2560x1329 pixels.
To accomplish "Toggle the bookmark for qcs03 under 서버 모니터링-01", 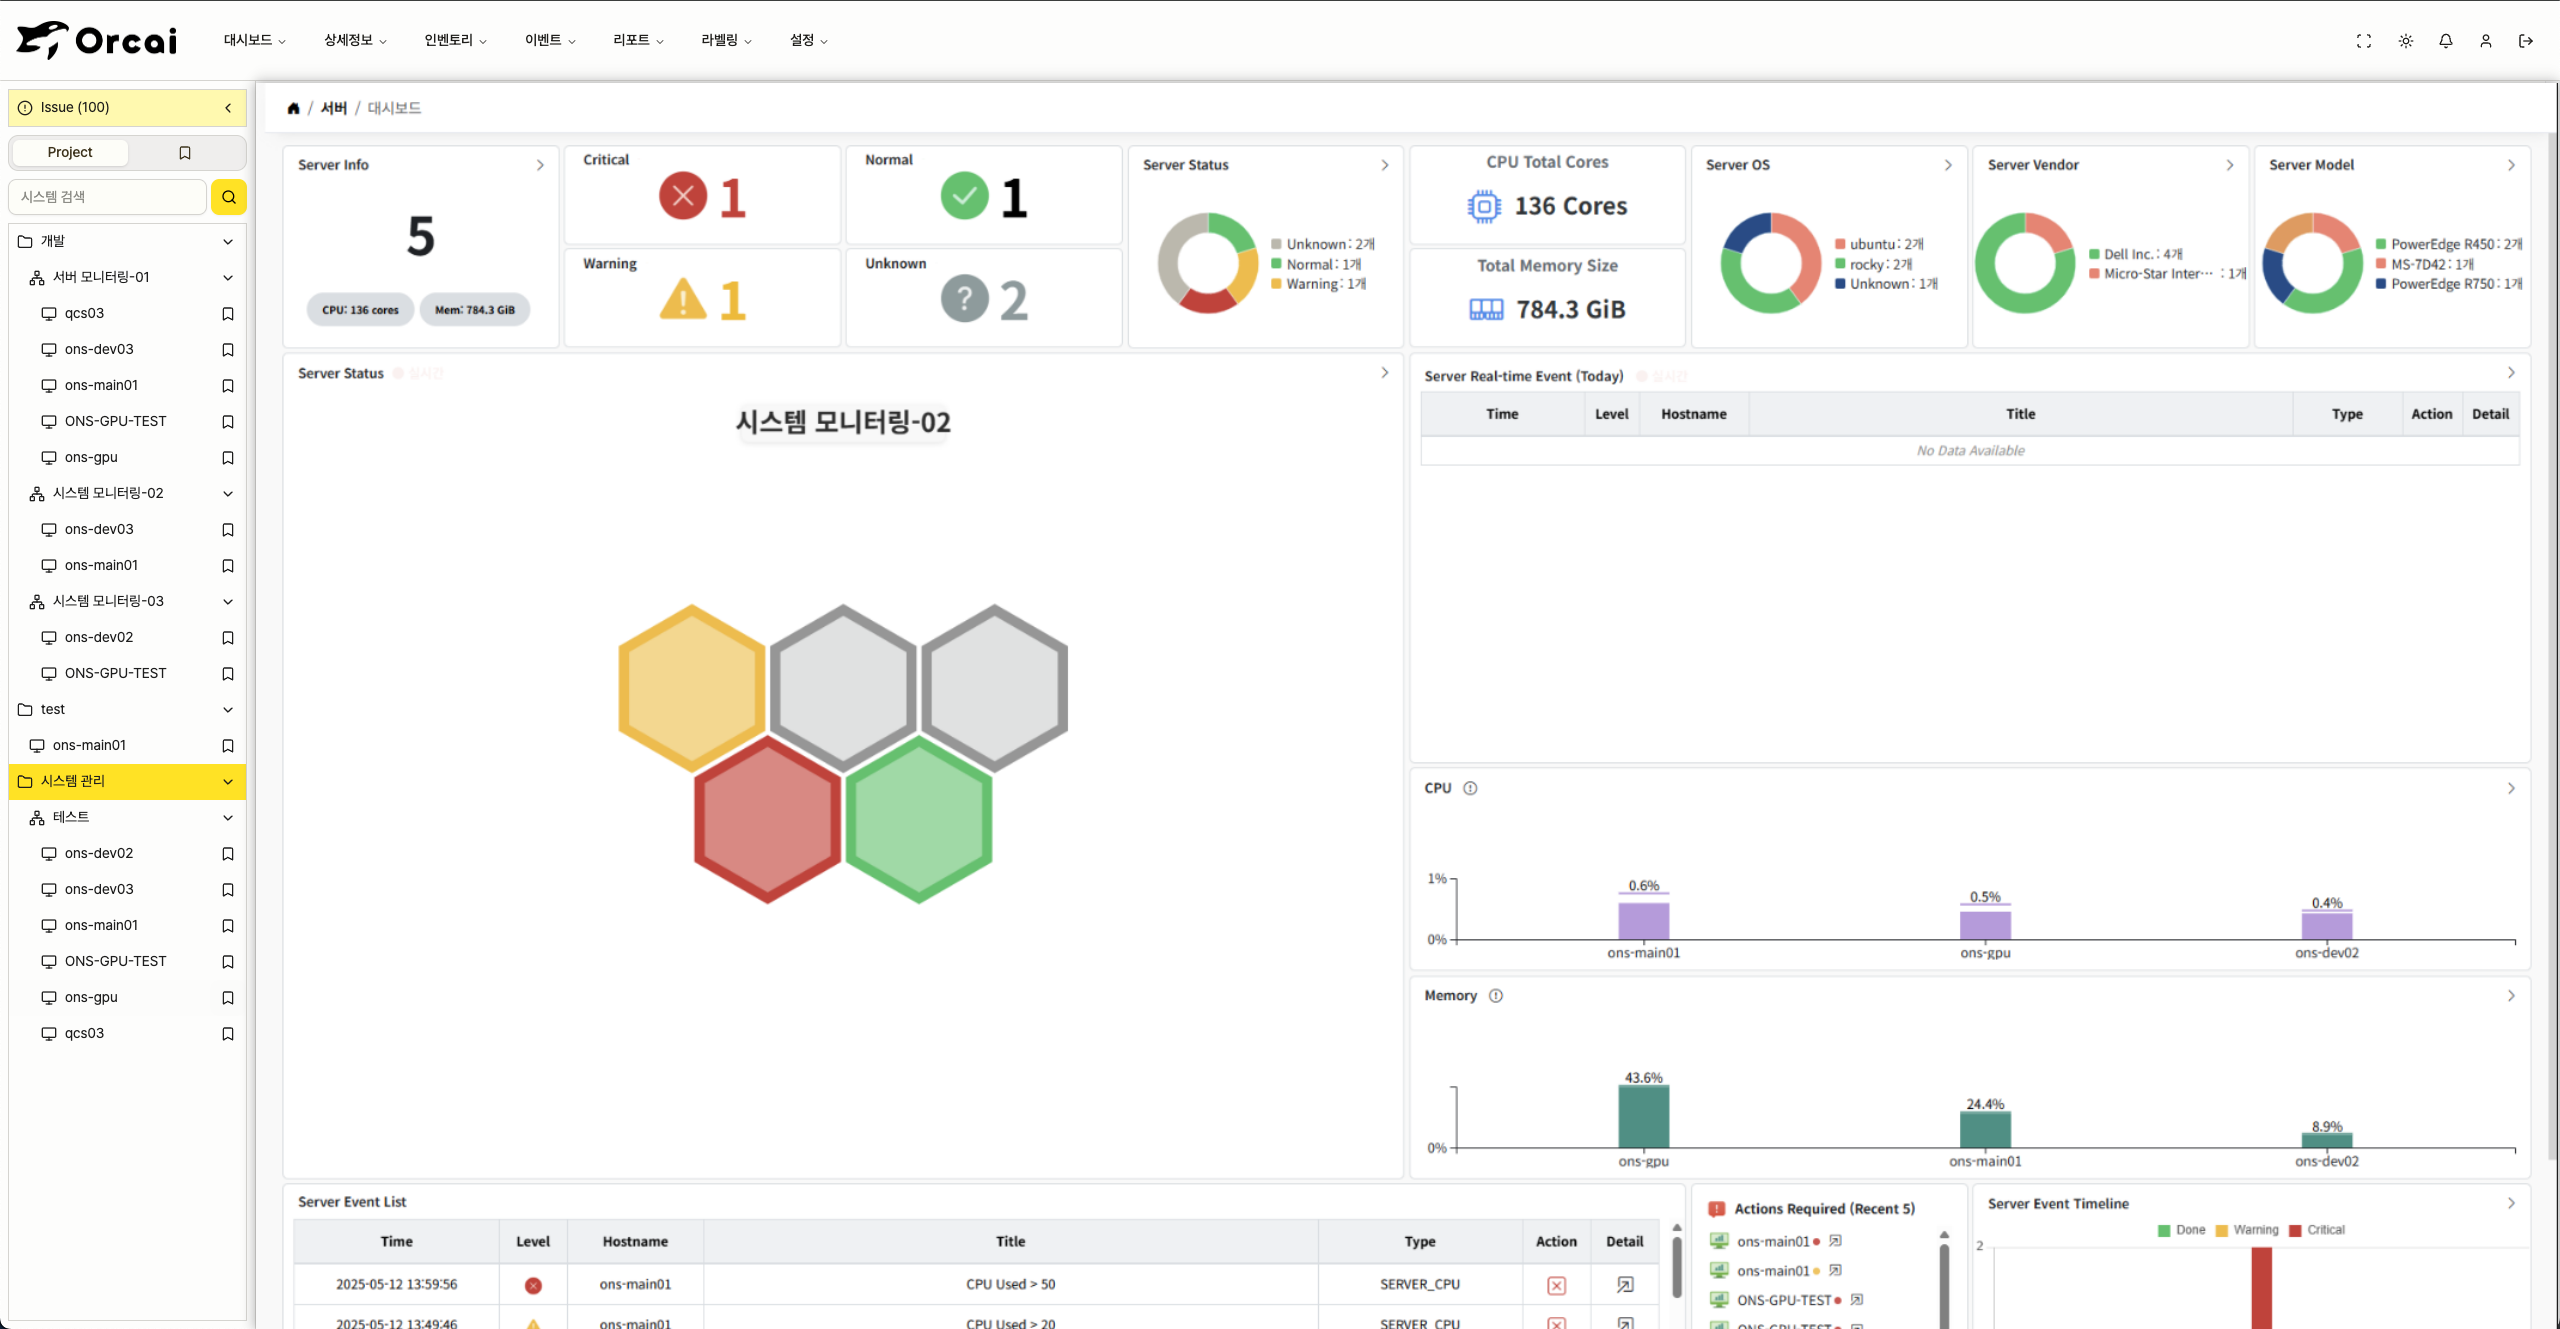I will pos(228,314).
